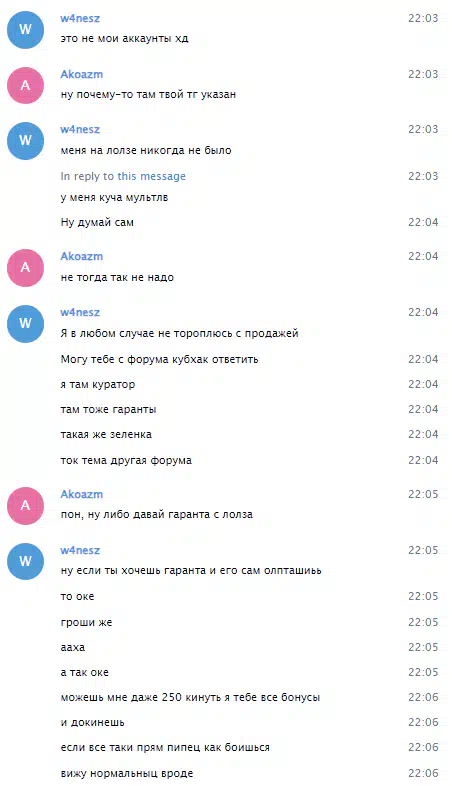Click the Akoazm avatar beside 'не тогда так не надо'
The width and height of the screenshot is (452, 786).
[25, 268]
